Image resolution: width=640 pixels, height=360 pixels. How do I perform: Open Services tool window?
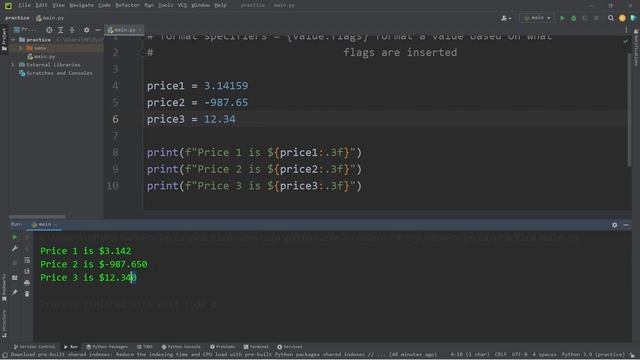pos(290,347)
